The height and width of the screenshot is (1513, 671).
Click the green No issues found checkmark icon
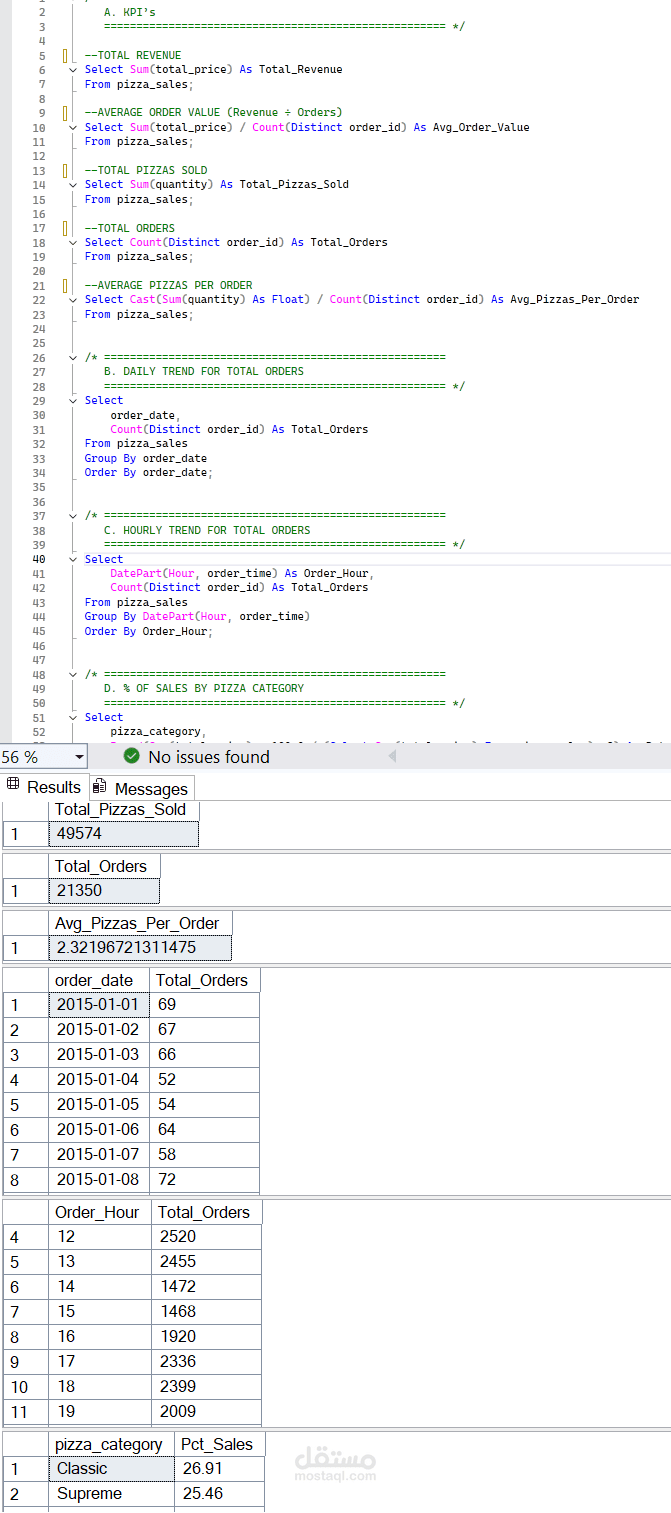(132, 757)
